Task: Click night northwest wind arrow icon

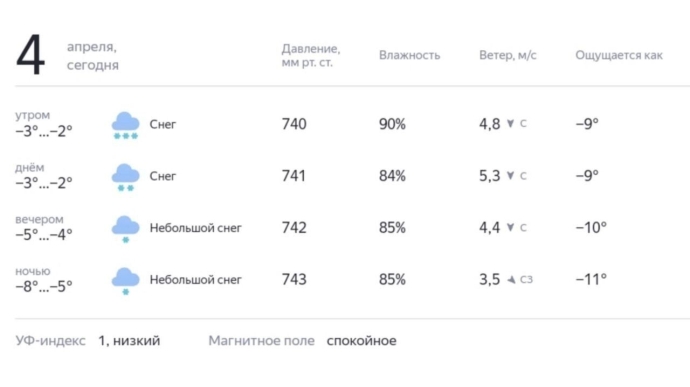Action: point(511,280)
